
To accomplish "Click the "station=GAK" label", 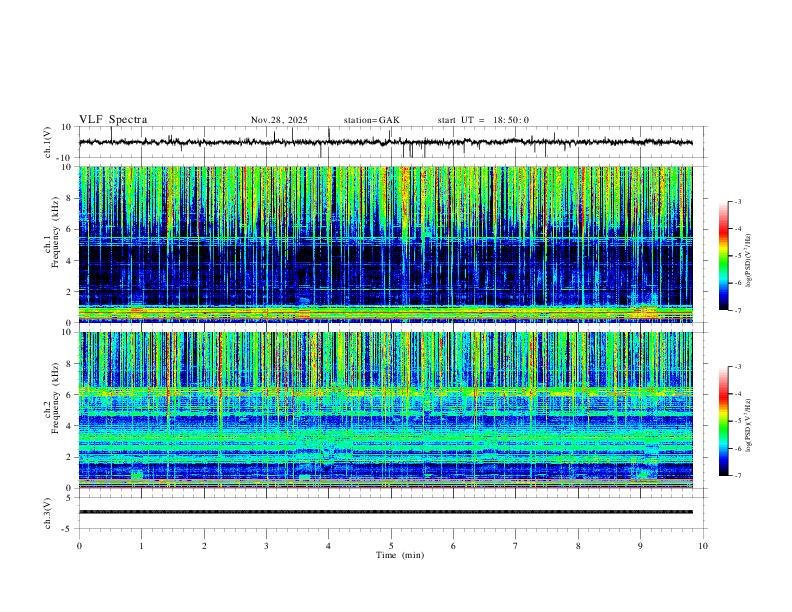I will (x=371, y=120).
